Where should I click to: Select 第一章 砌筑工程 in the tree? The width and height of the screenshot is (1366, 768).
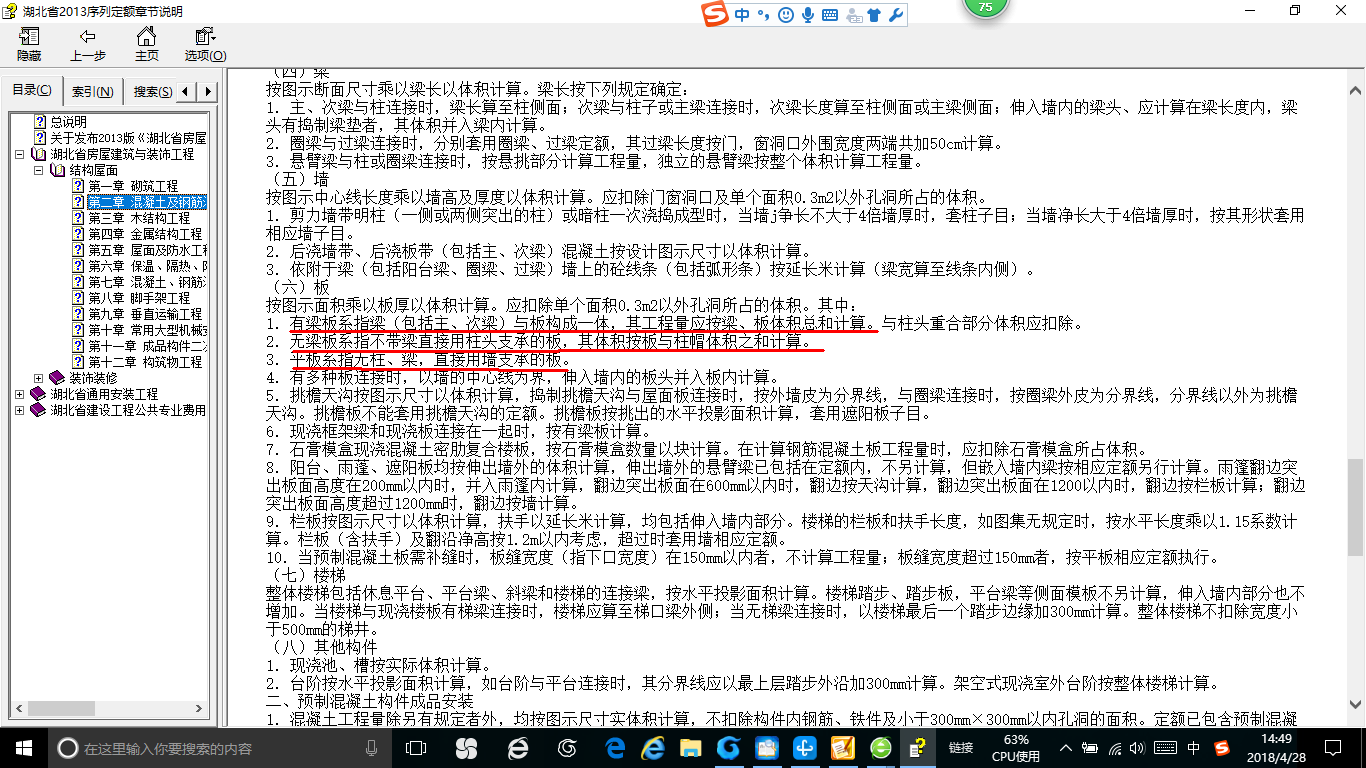coord(133,186)
